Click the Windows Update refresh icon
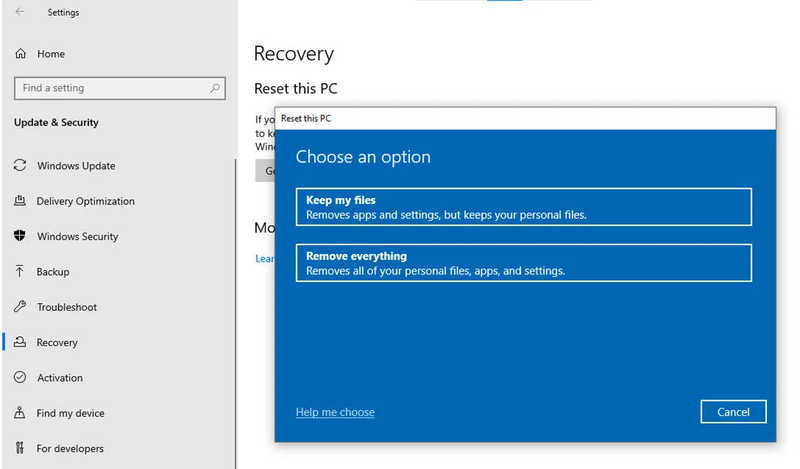Image resolution: width=800 pixels, height=469 pixels. (x=20, y=165)
